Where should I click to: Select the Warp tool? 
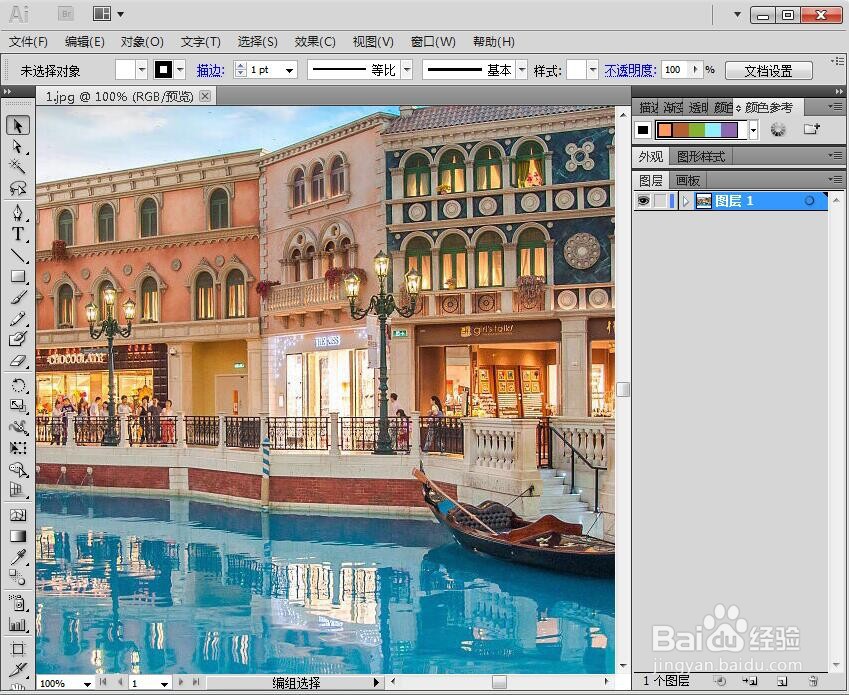(x=18, y=427)
